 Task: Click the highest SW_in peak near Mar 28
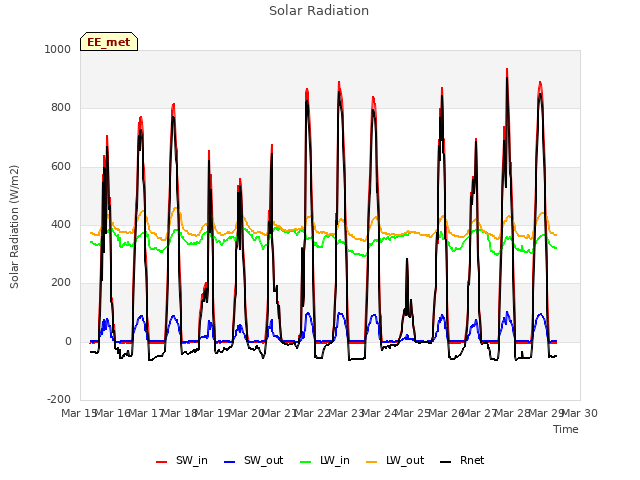507,69
